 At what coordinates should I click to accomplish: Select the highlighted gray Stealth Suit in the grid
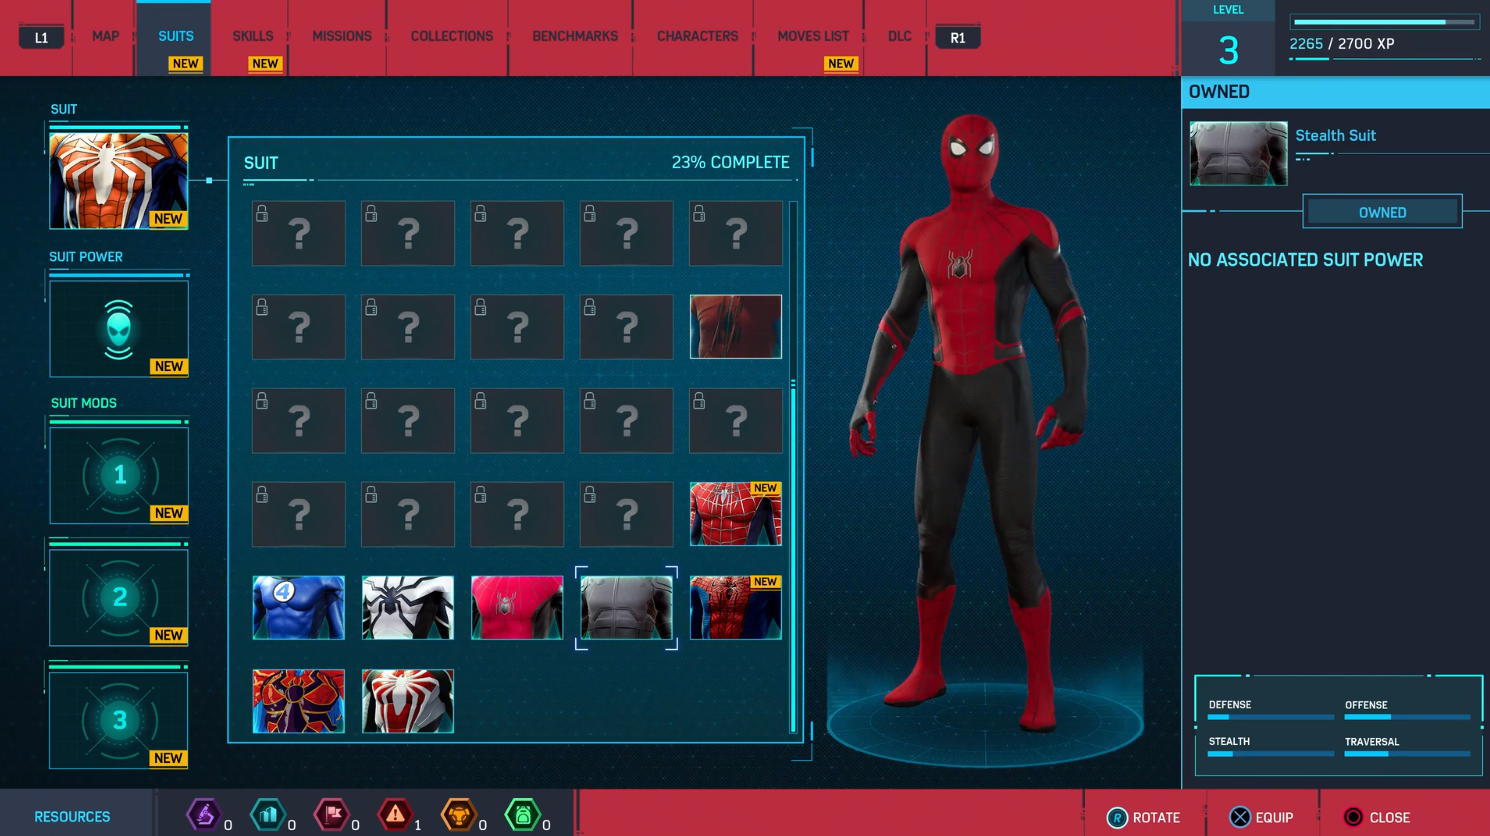tap(627, 608)
